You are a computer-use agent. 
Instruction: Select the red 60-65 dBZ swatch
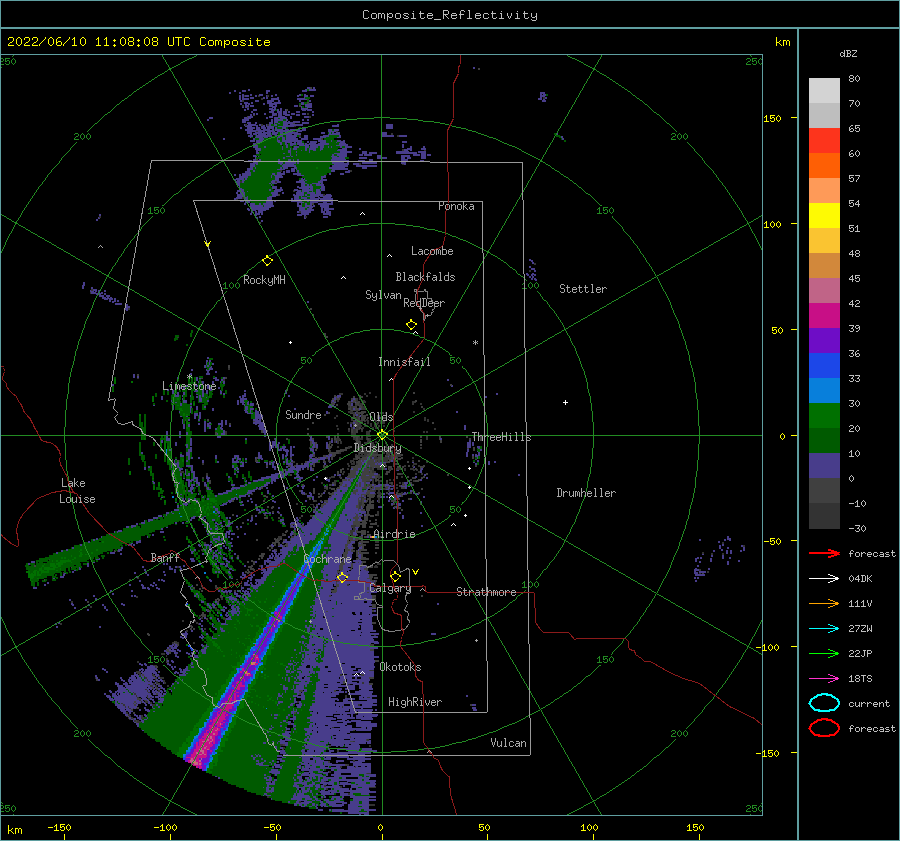pyautogui.click(x=824, y=141)
